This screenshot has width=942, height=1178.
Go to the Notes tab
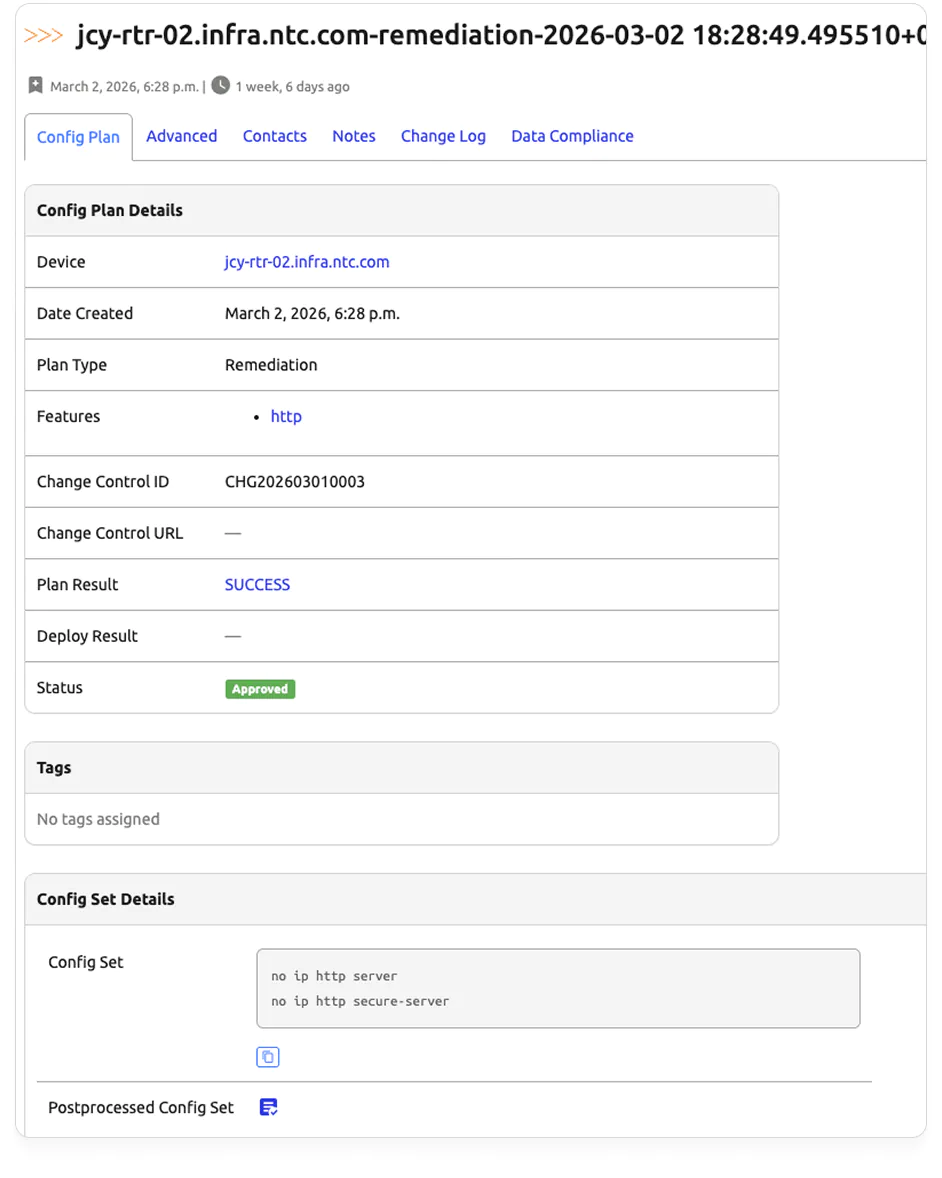coord(354,136)
